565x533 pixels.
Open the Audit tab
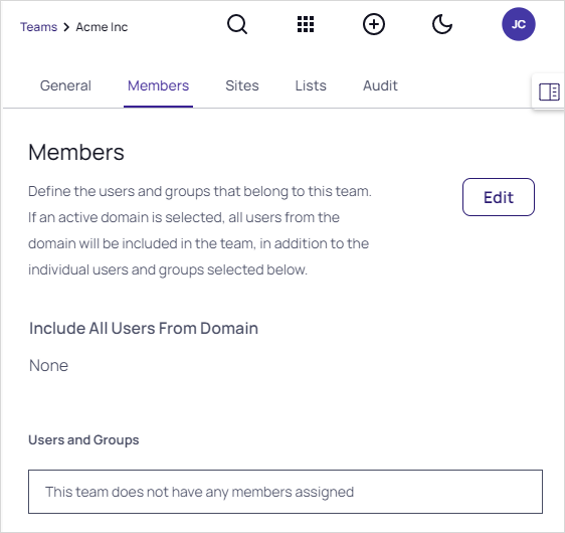380,86
